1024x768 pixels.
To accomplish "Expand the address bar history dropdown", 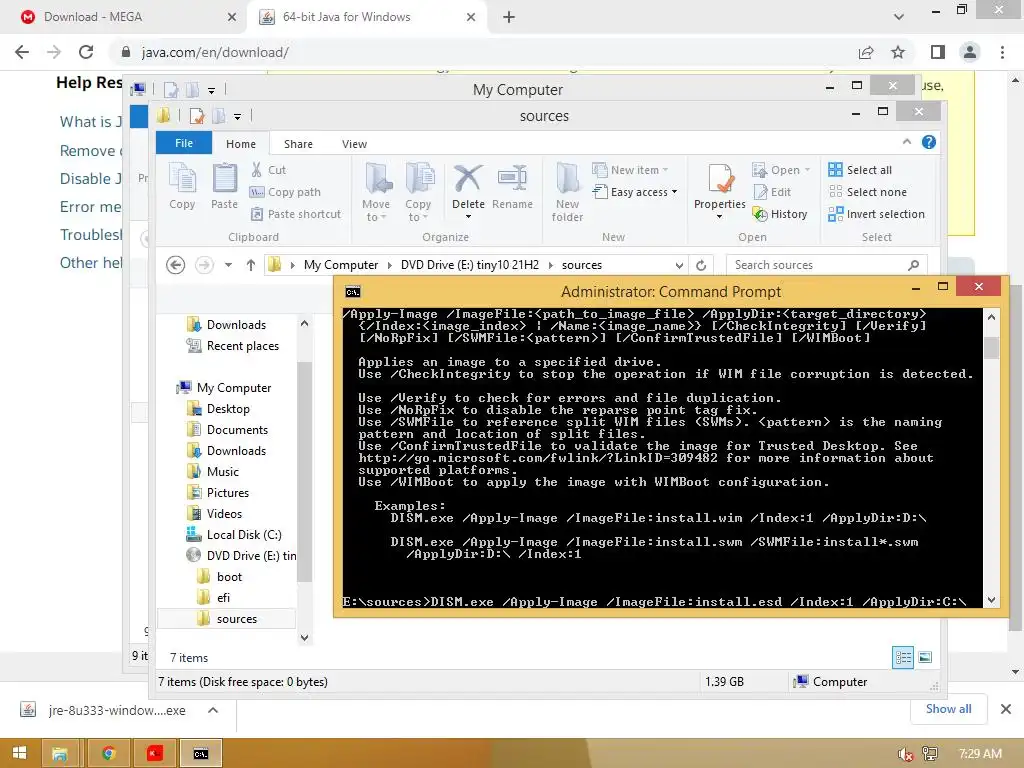I will tap(679, 265).
